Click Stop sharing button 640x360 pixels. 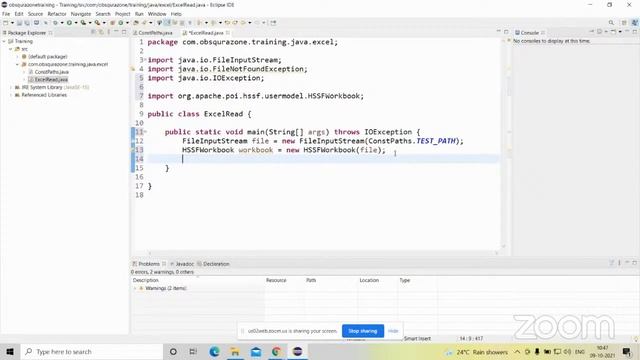click(x=363, y=331)
